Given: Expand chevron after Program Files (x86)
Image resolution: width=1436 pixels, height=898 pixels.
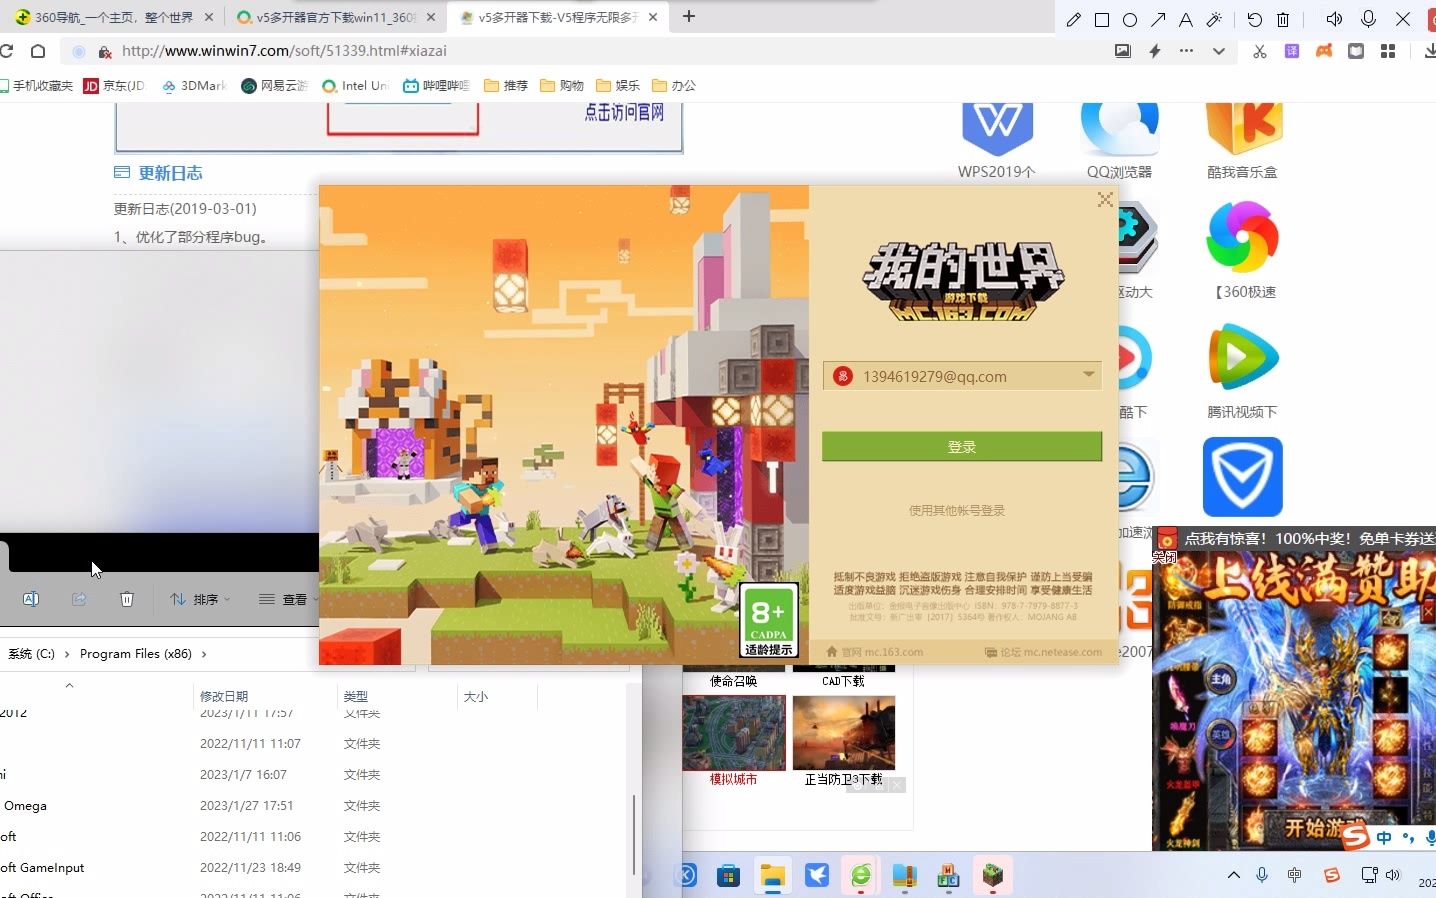Looking at the screenshot, I should [204, 654].
